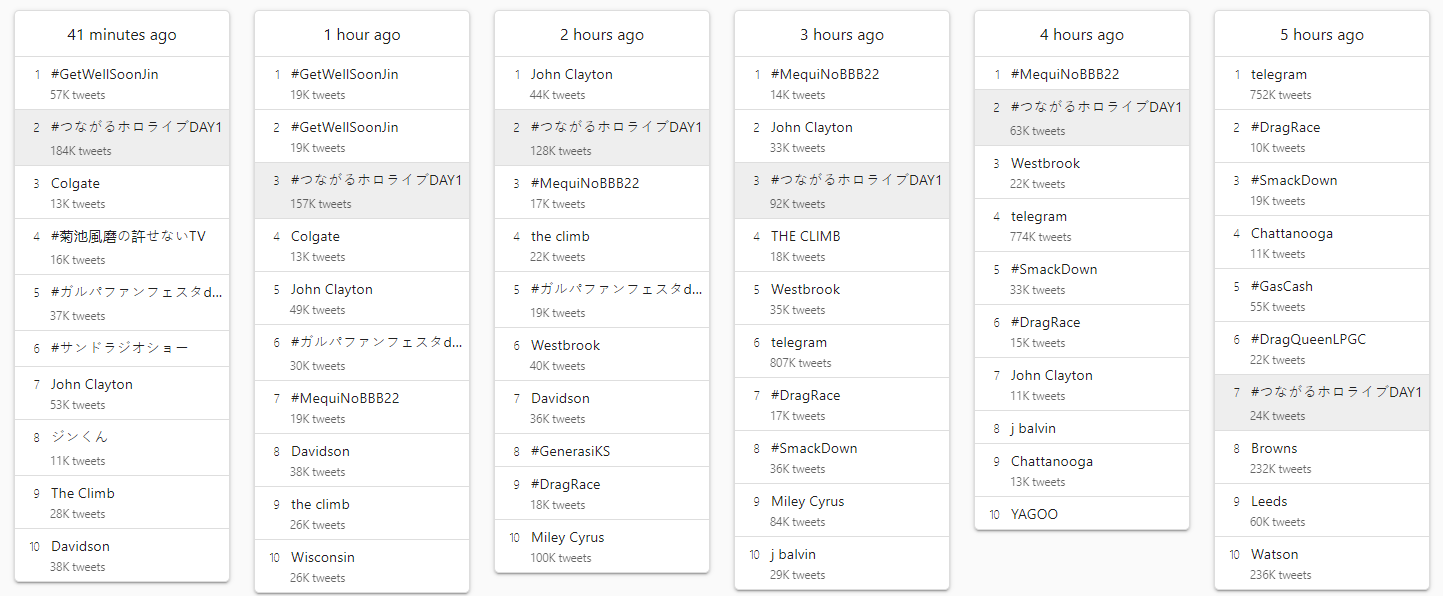This screenshot has height=596, width=1443.
Task: Select the Wisconsin trend in 1 hour ago
Action: [362, 566]
